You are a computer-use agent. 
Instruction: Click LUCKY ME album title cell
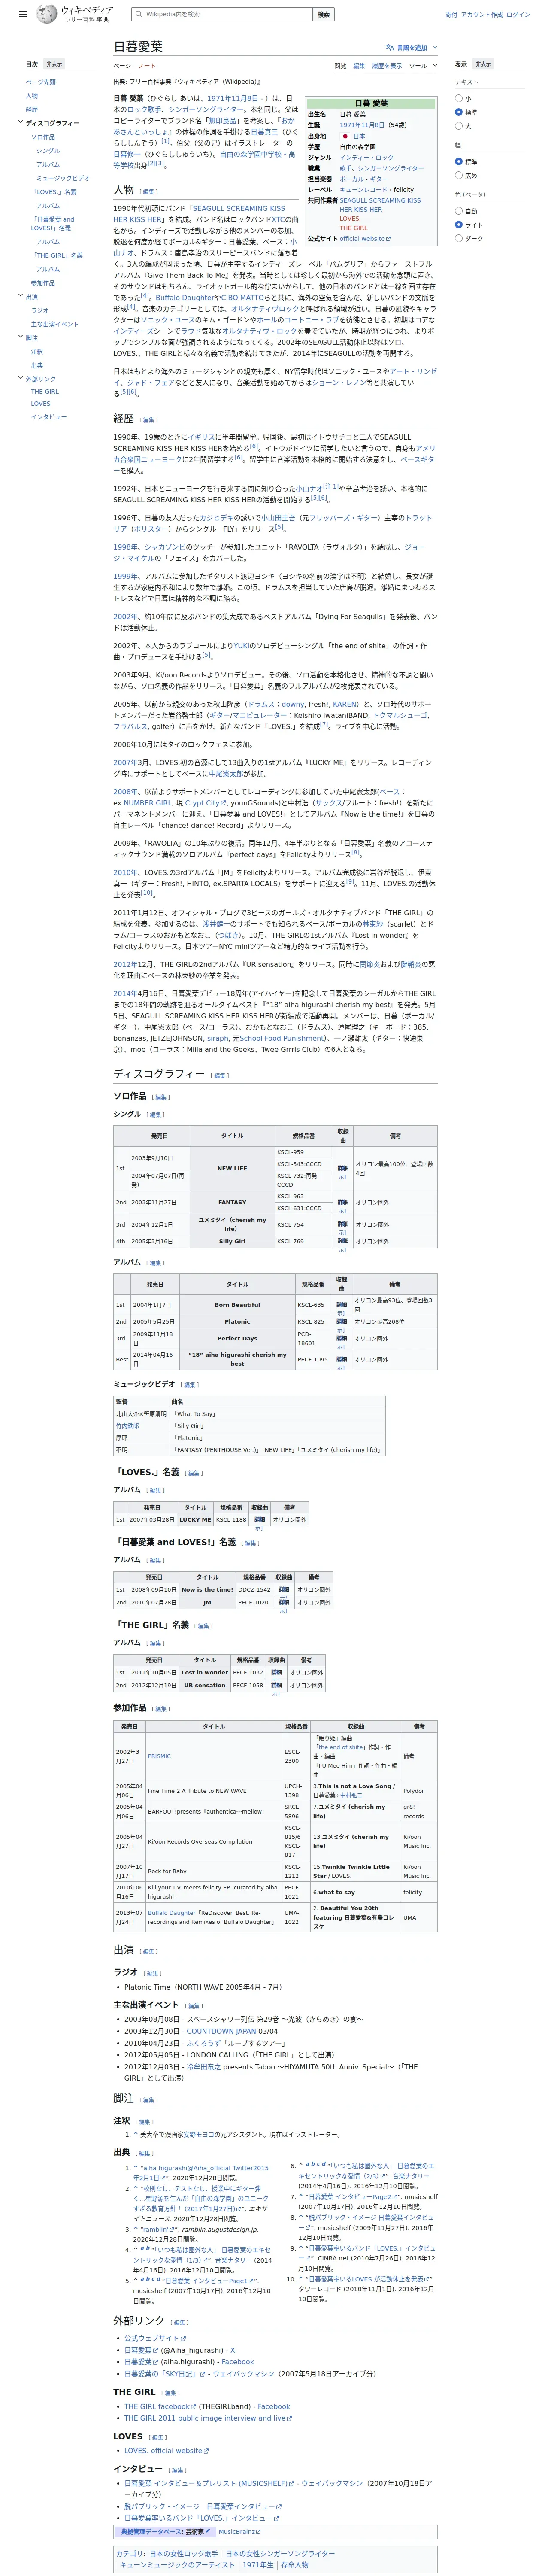(195, 1519)
